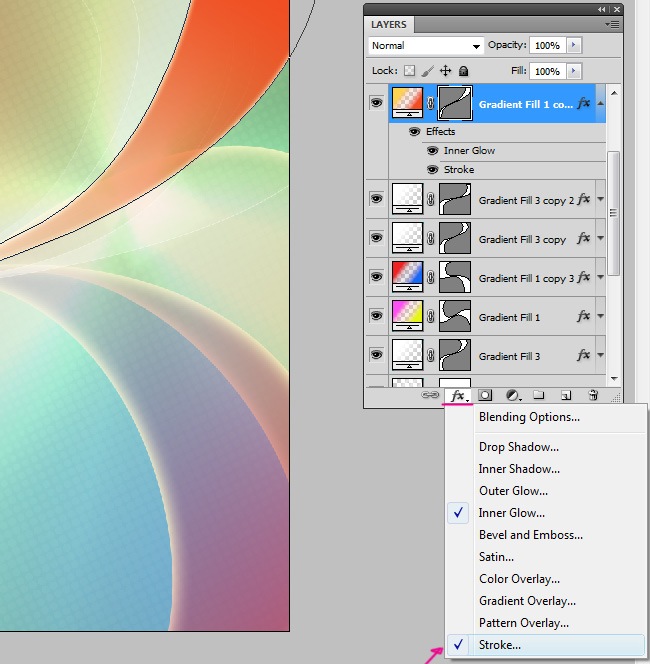Open the Normal blend mode dropdown
650x664 pixels.
click(426, 46)
